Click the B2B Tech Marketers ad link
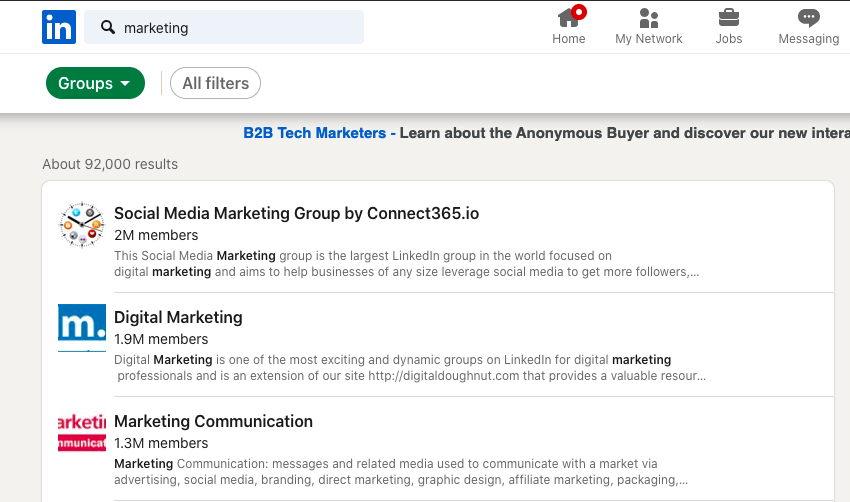Image resolution: width=850 pixels, height=502 pixels. [x=314, y=133]
